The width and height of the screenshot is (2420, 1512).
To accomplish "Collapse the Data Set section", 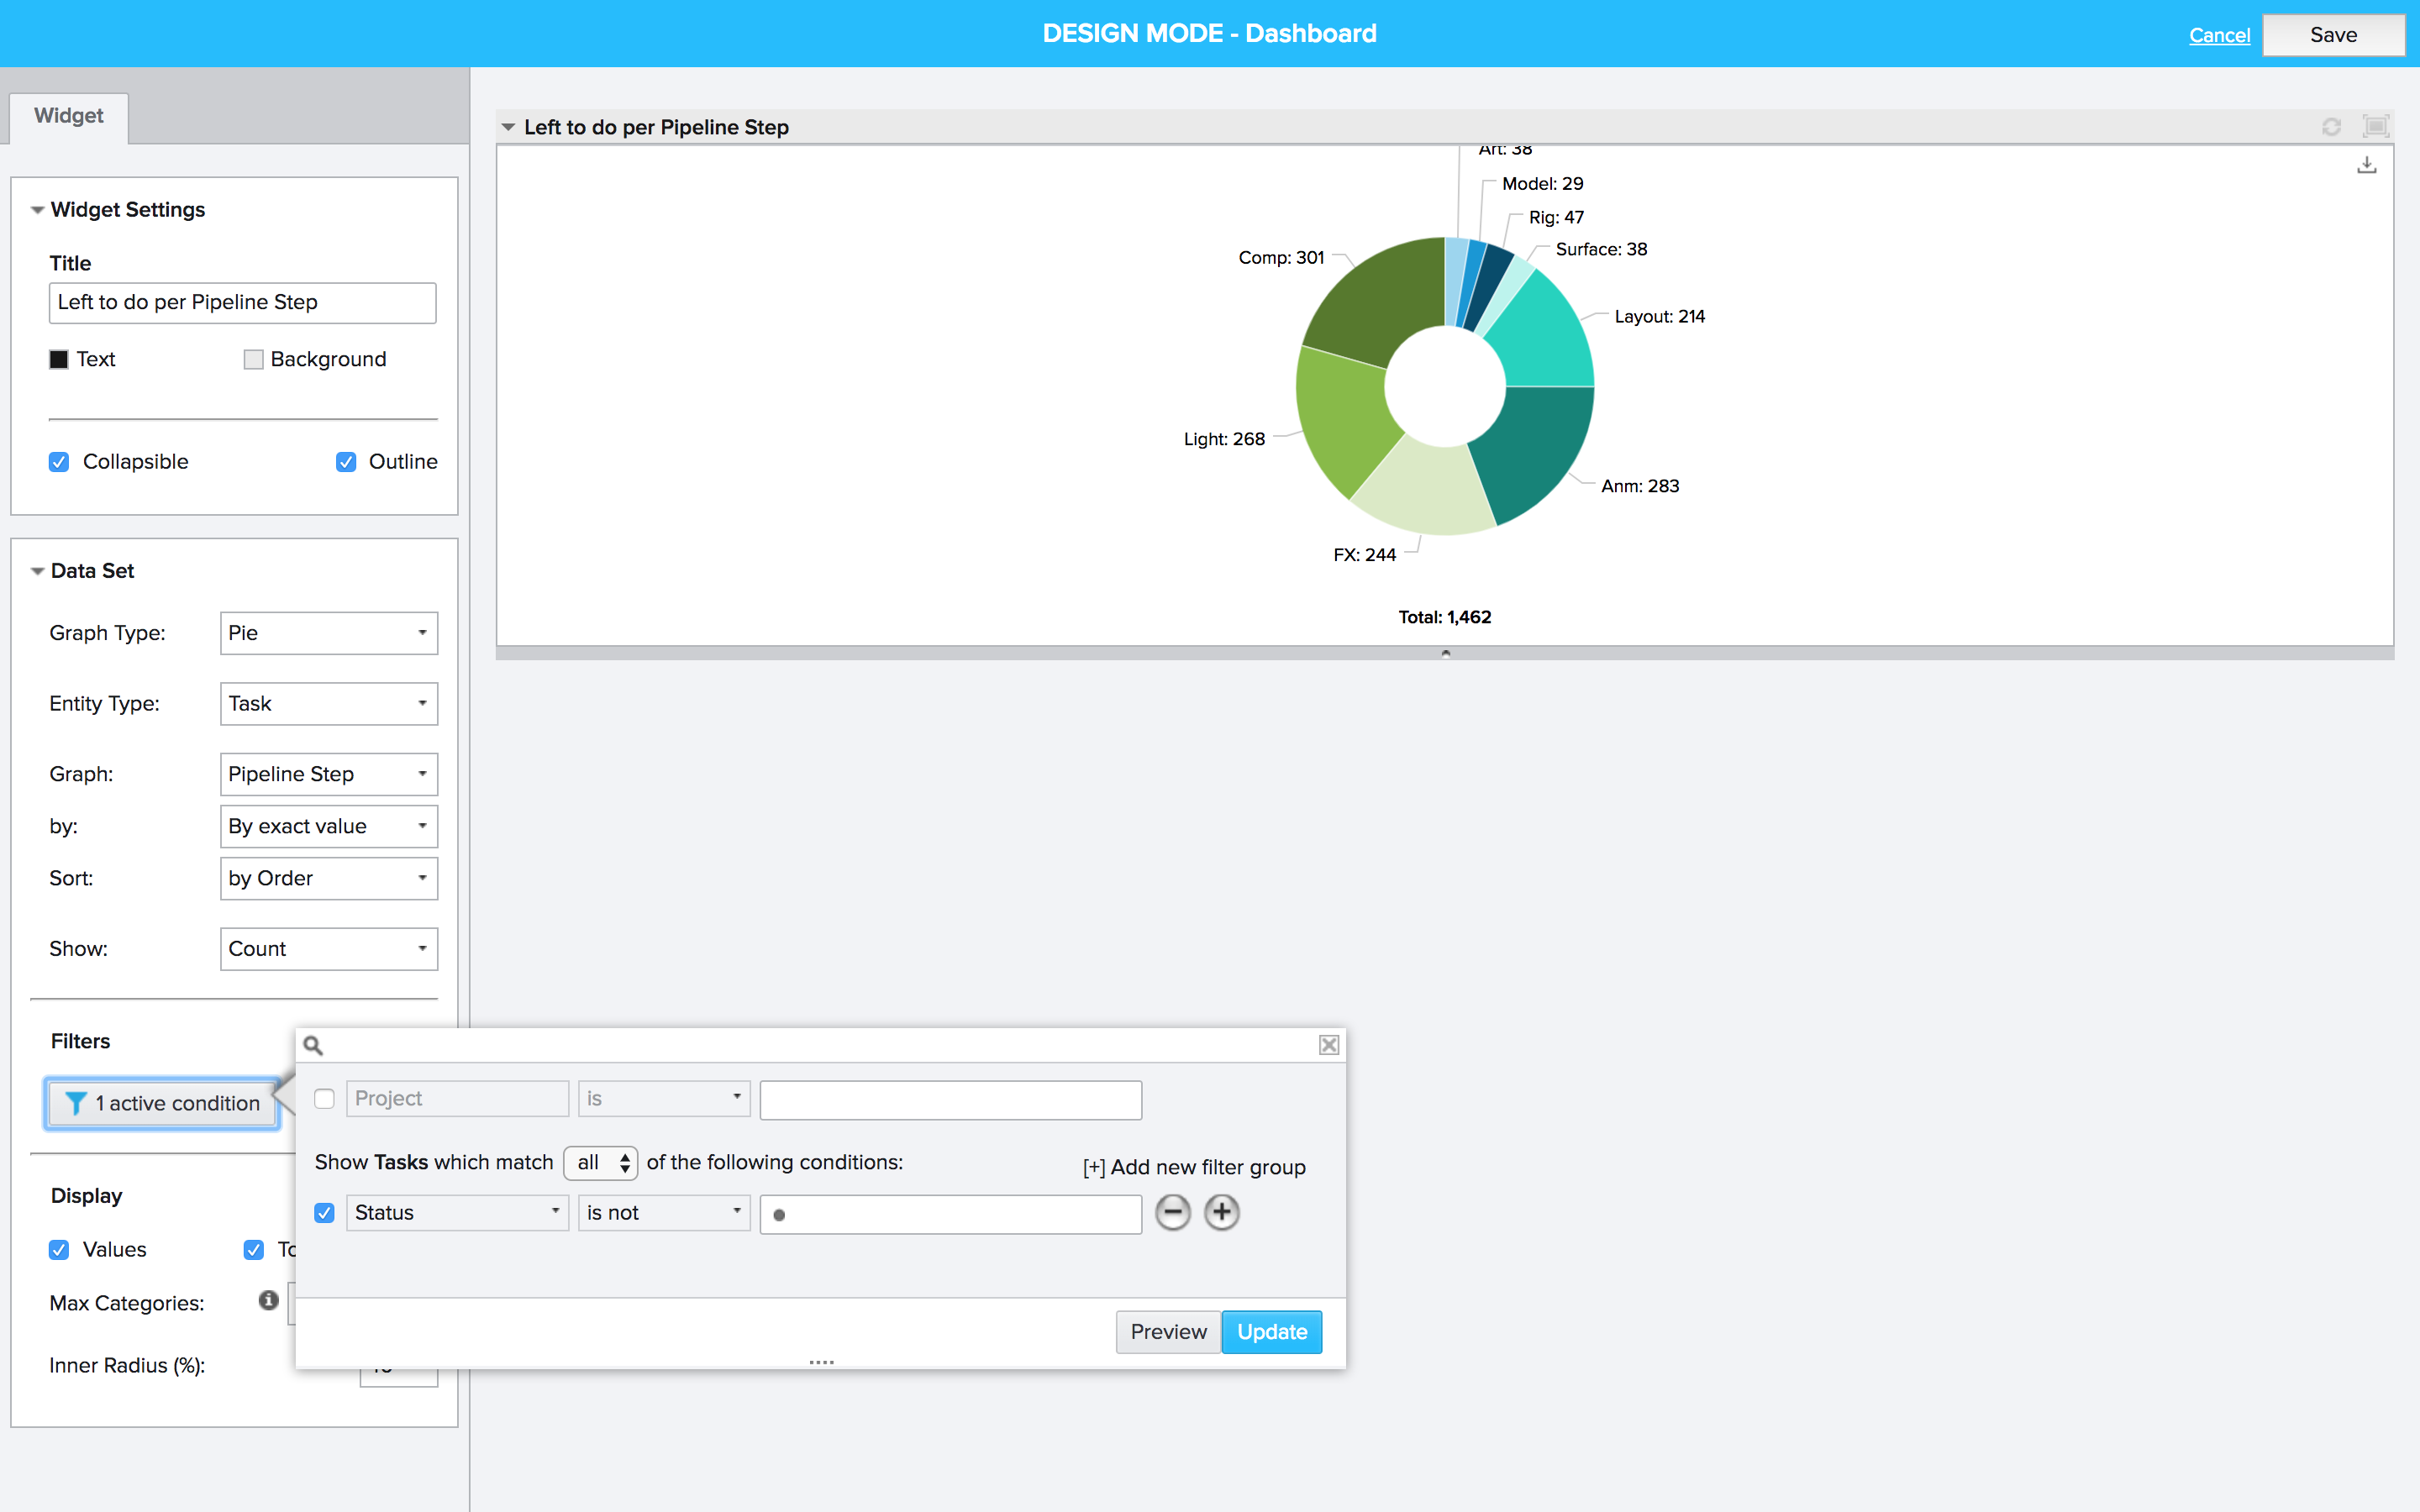I will pos(37,570).
